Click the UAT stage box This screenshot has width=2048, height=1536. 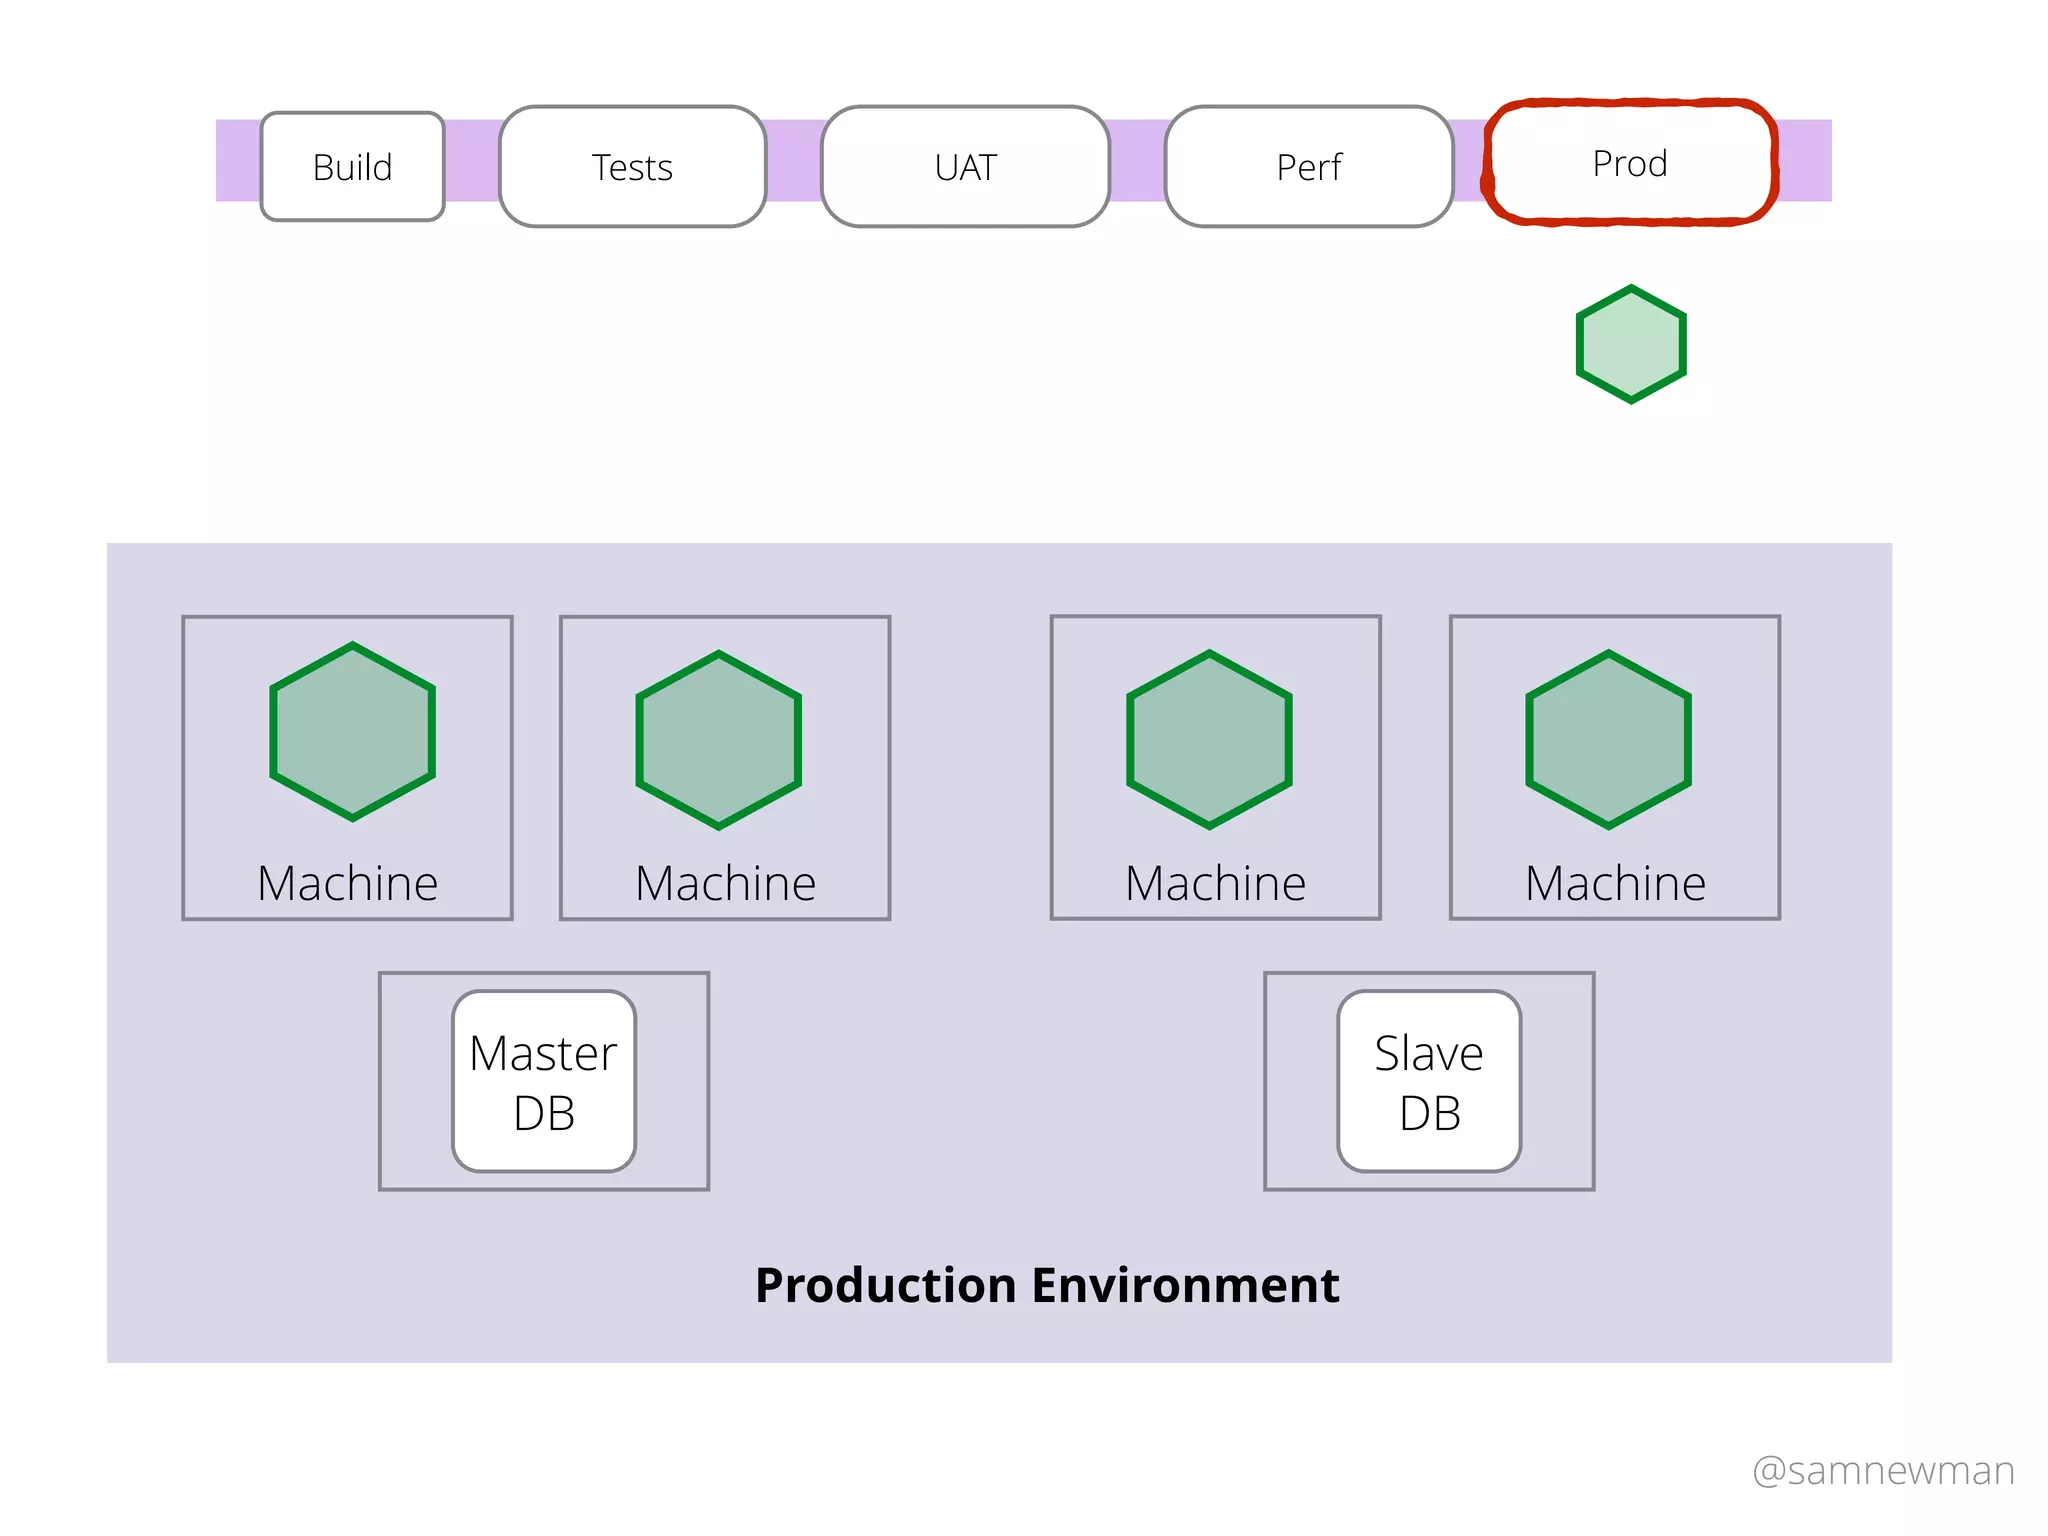965,167
